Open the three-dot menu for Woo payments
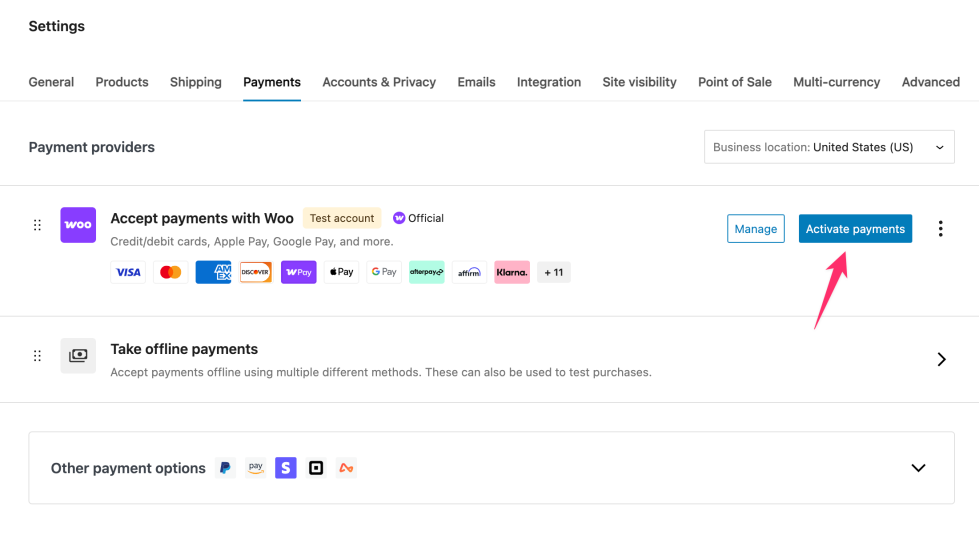 coord(940,229)
